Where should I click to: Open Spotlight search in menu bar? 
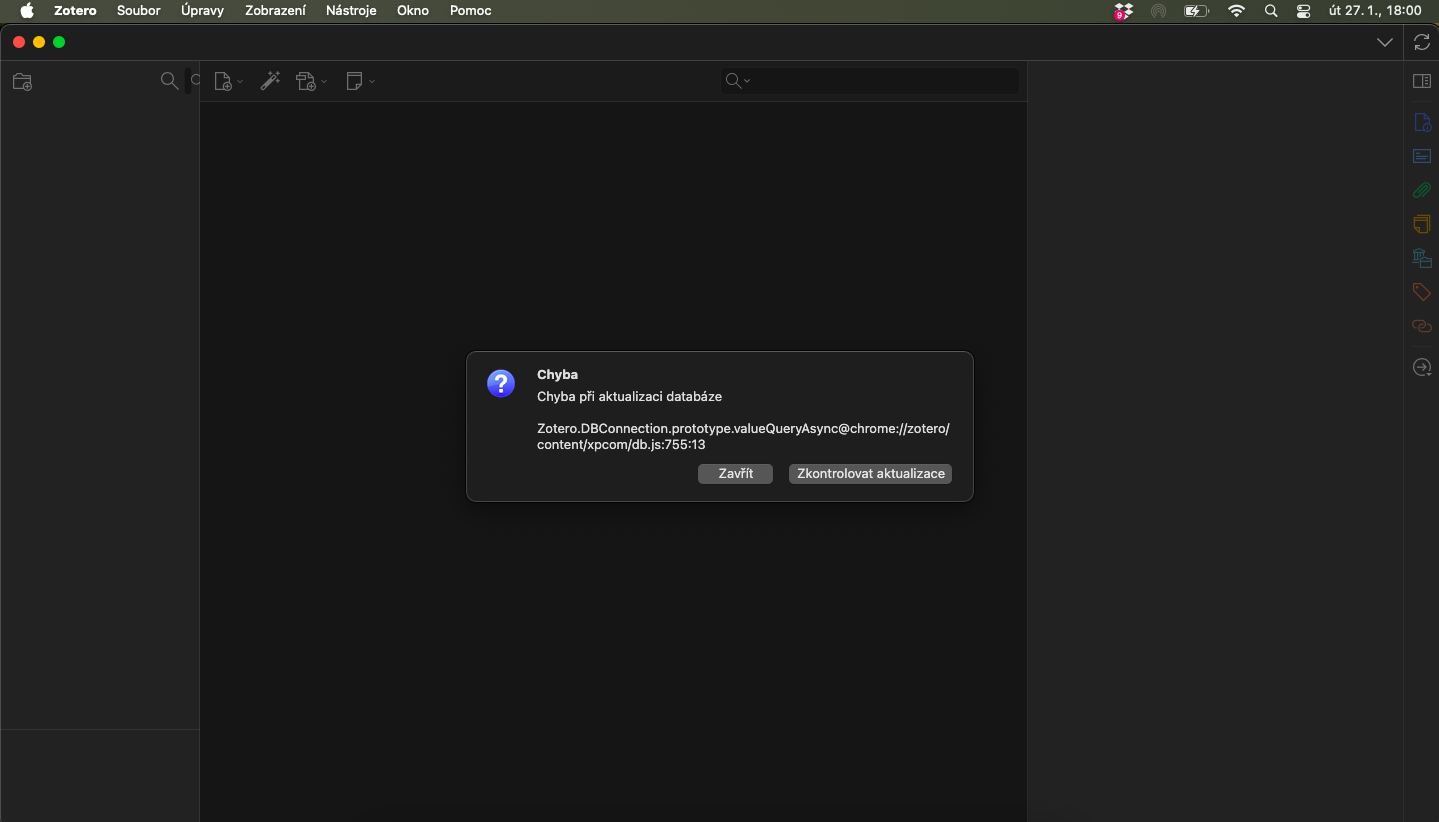(x=1271, y=11)
